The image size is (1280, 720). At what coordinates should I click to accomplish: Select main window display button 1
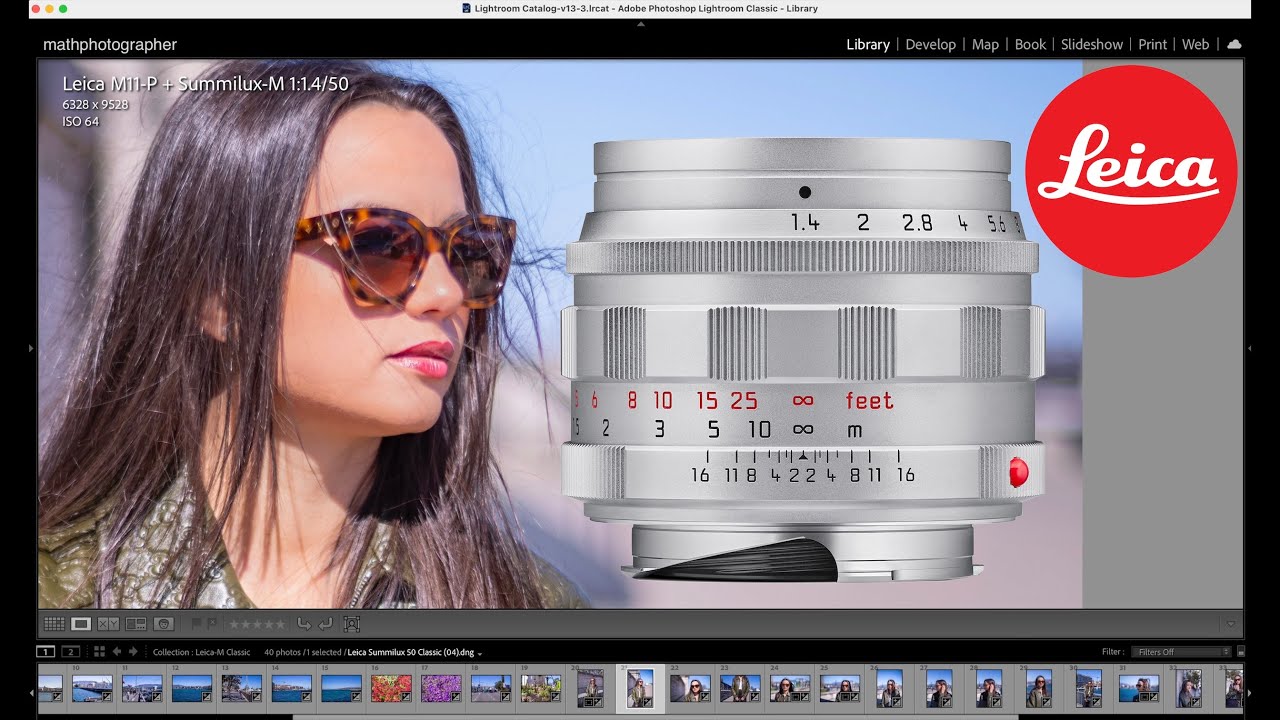46,652
